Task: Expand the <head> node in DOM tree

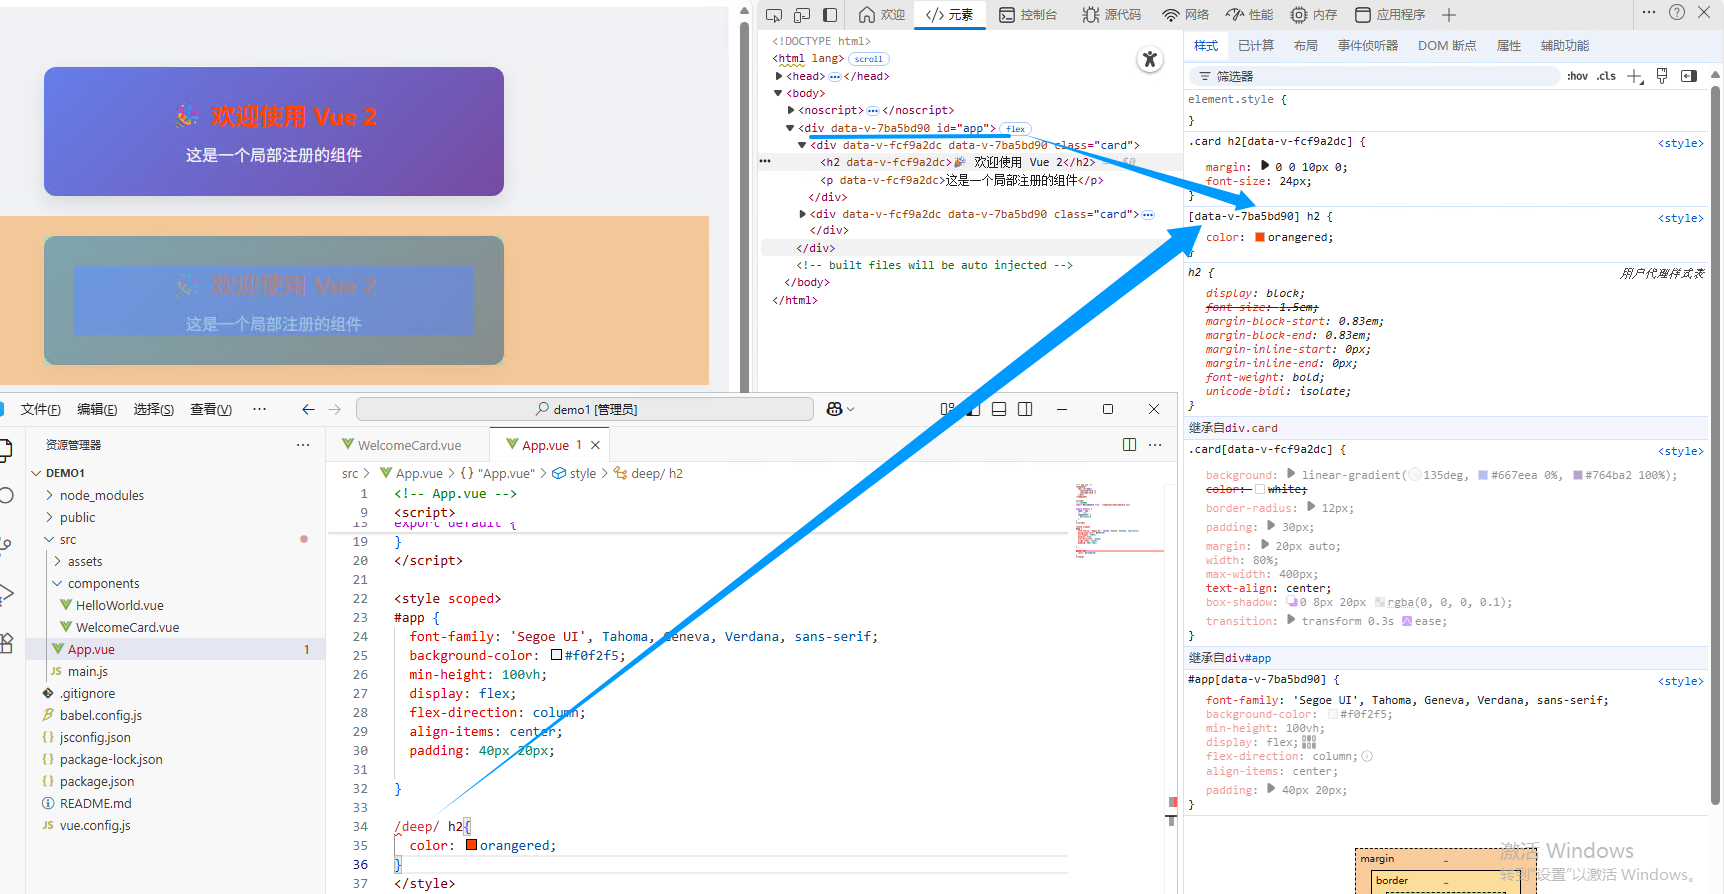Action: coord(779,76)
